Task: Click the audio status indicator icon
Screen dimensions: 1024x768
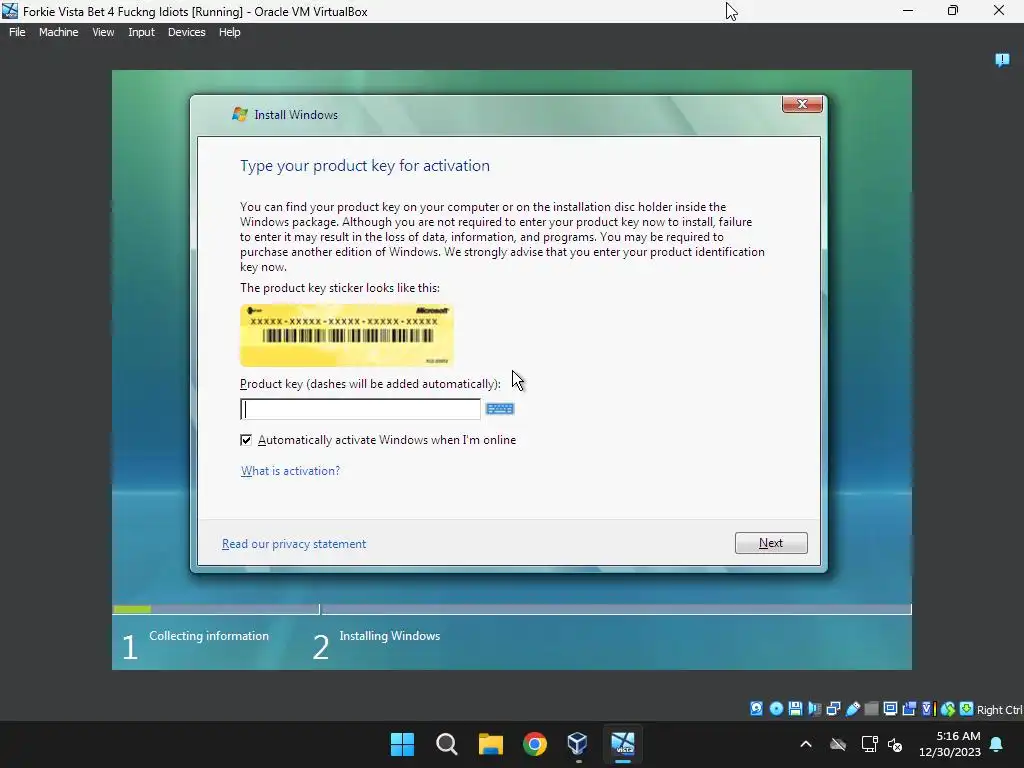Action: click(814, 709)
